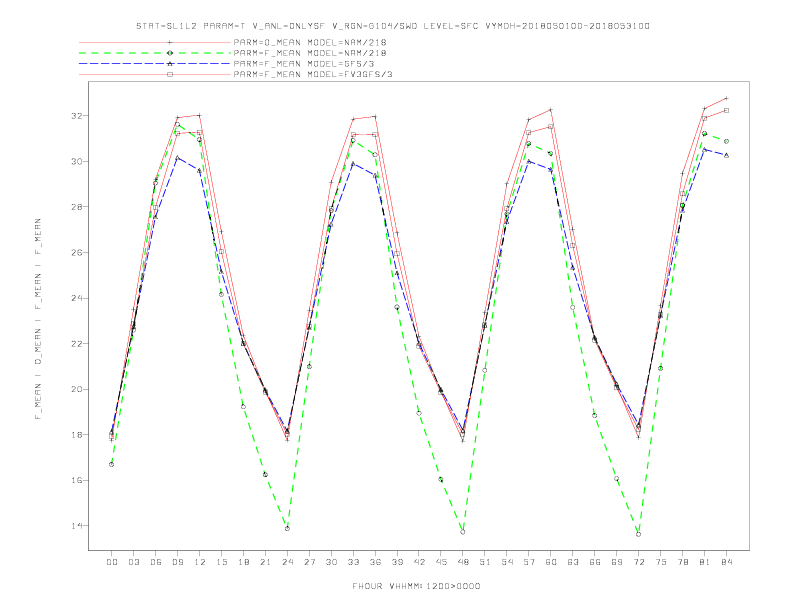
Task: Click x-axis forecast hour label 03
Action: pos(133,562)
